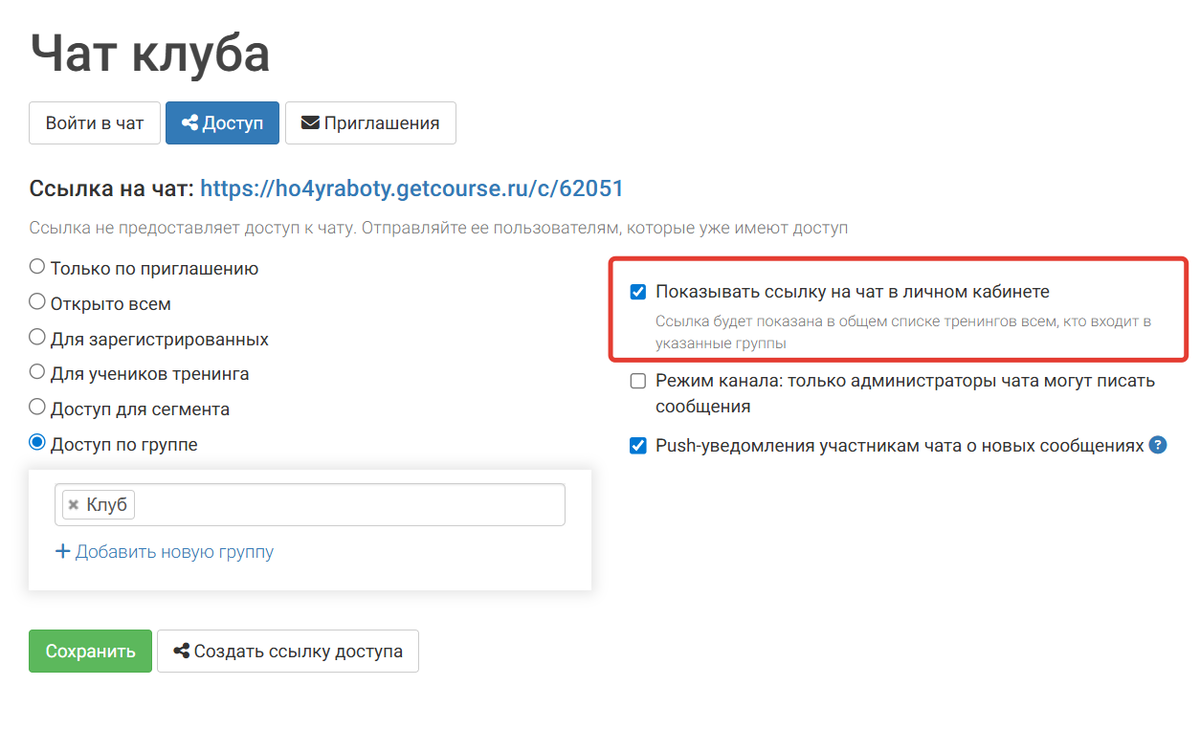Enable Режим канала checkbox

tap(637, 381)
